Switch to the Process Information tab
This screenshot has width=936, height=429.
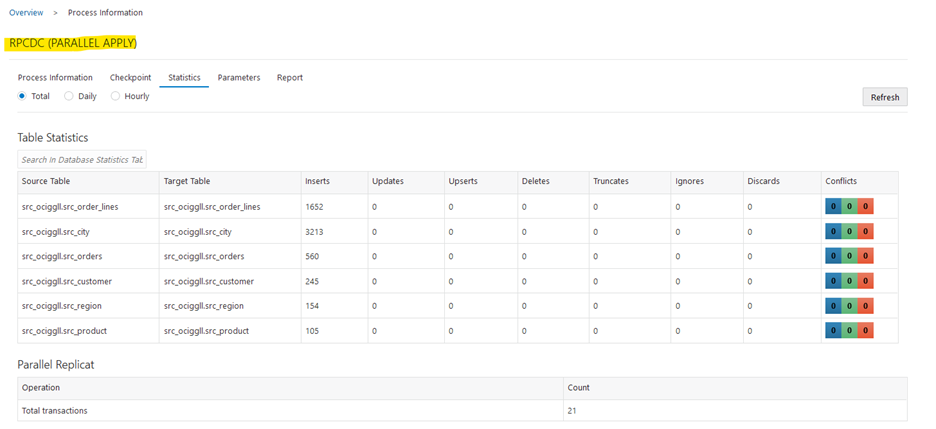point(55,77)
